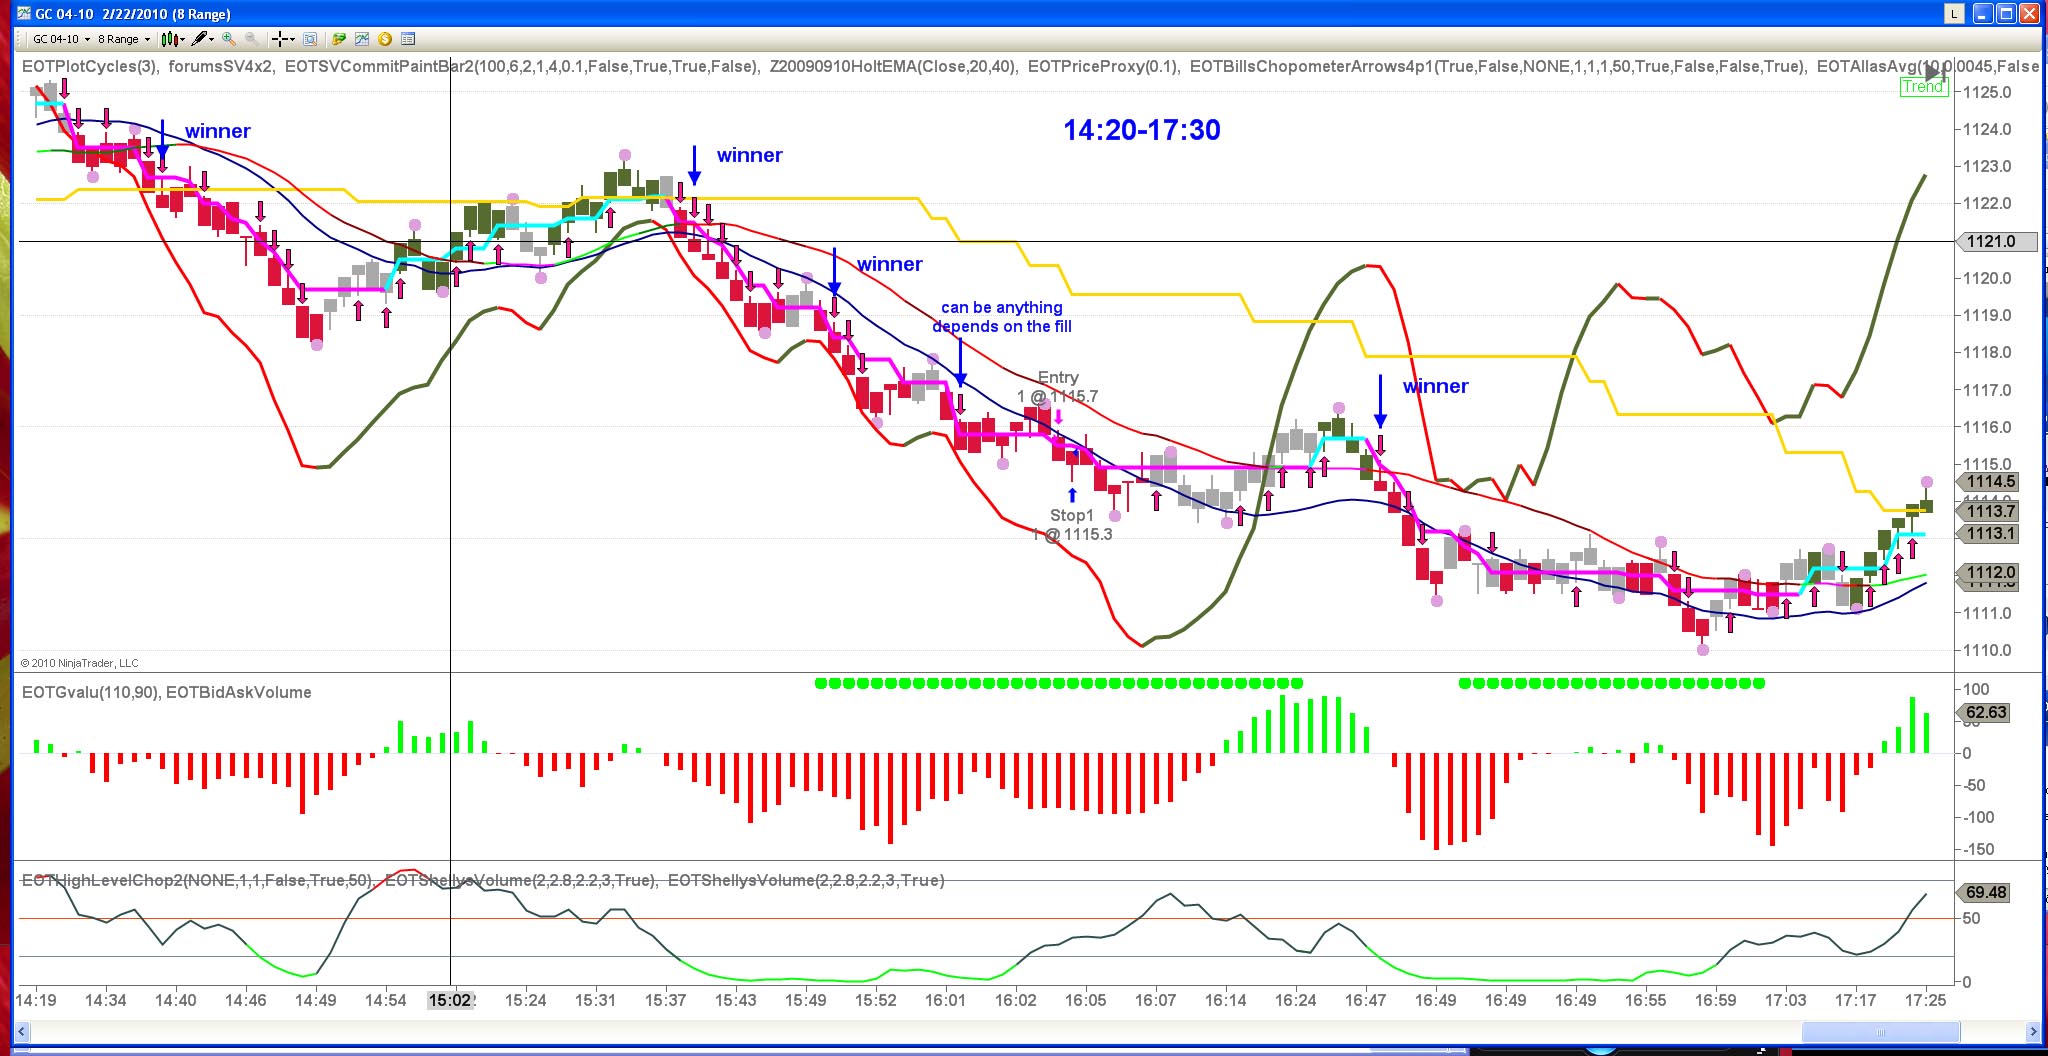Viewport: 2048px width, 1056px height.
Task: Click the Entry 1 @ 1115.7 label
Action: [1058, 387]
